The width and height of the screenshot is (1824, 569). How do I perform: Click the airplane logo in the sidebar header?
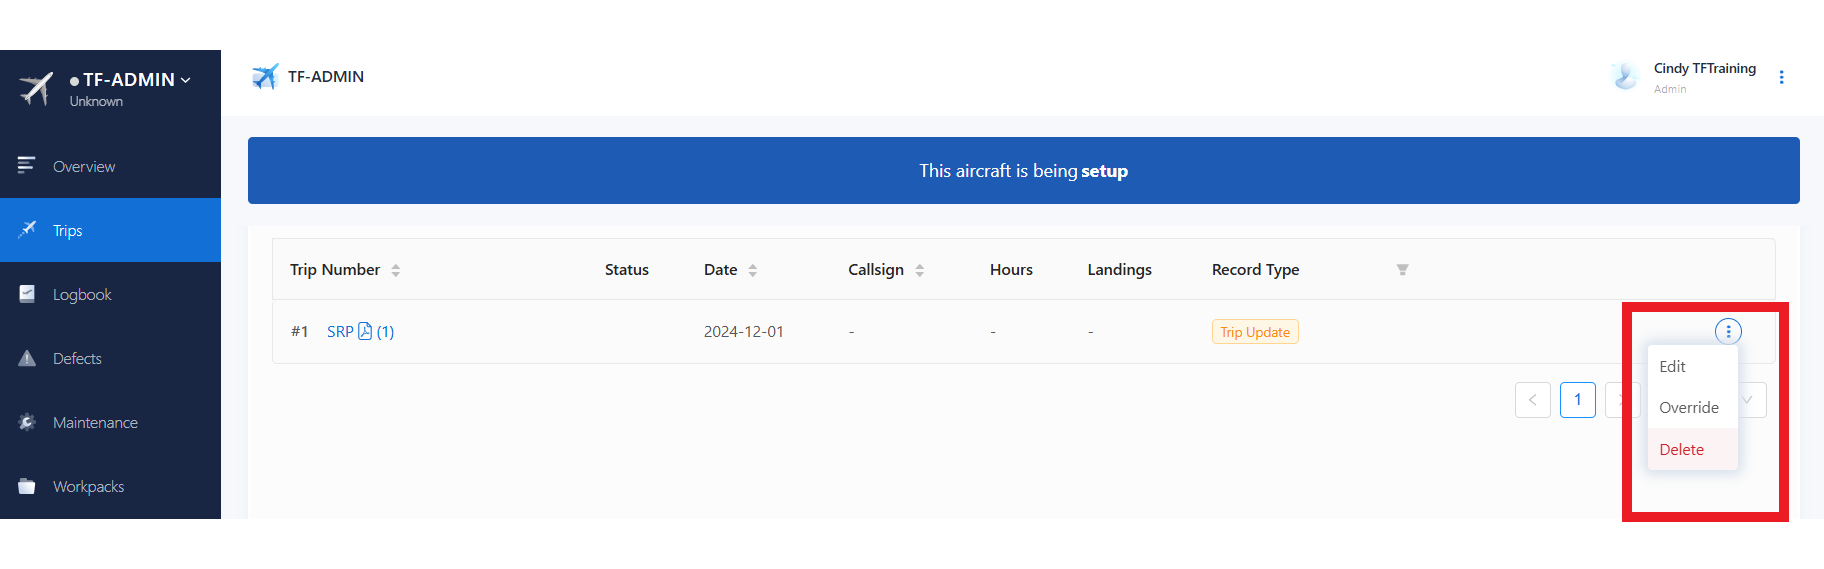(x=36, y=88)
